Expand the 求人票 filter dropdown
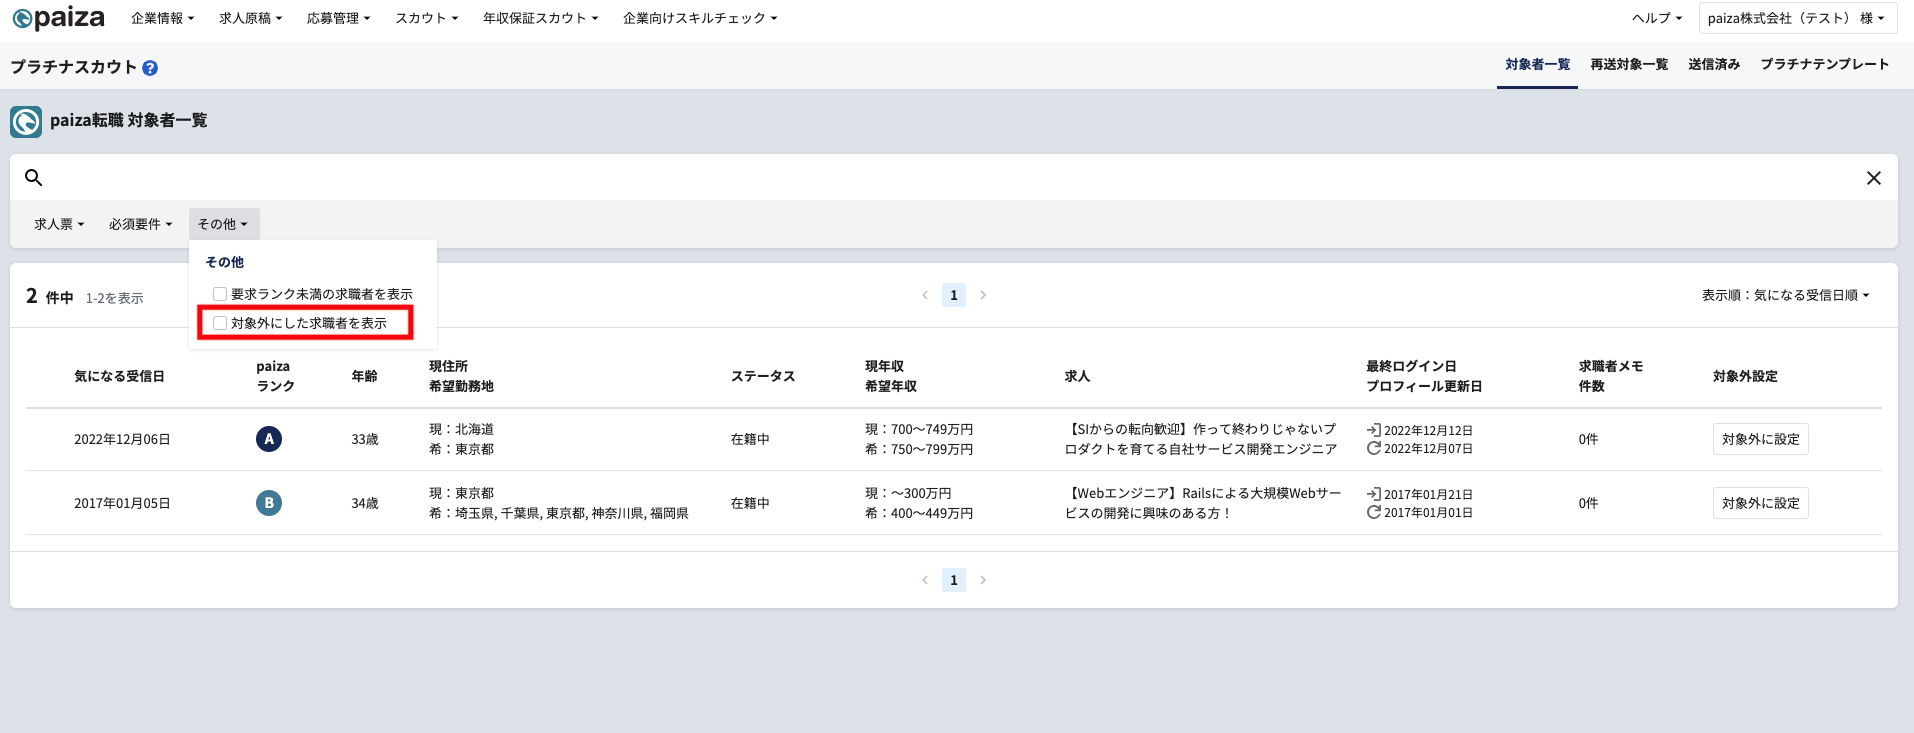Viewport: 1914px width, 733px height. (59, 224)
